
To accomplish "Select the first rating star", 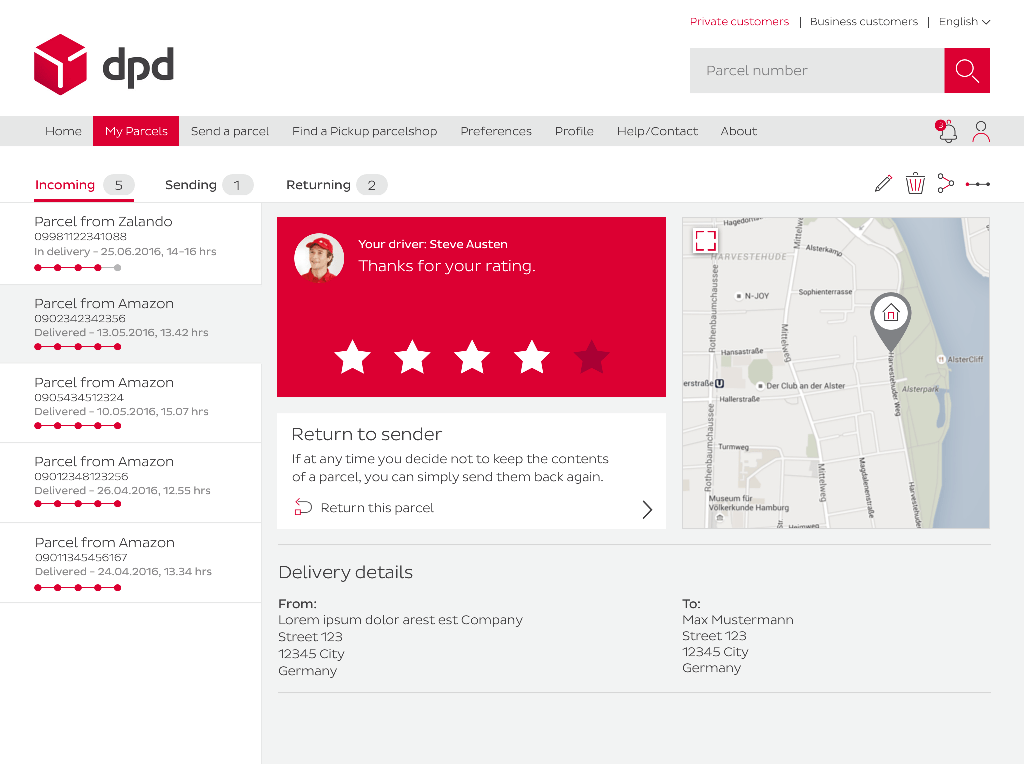I will click(353, 357).
